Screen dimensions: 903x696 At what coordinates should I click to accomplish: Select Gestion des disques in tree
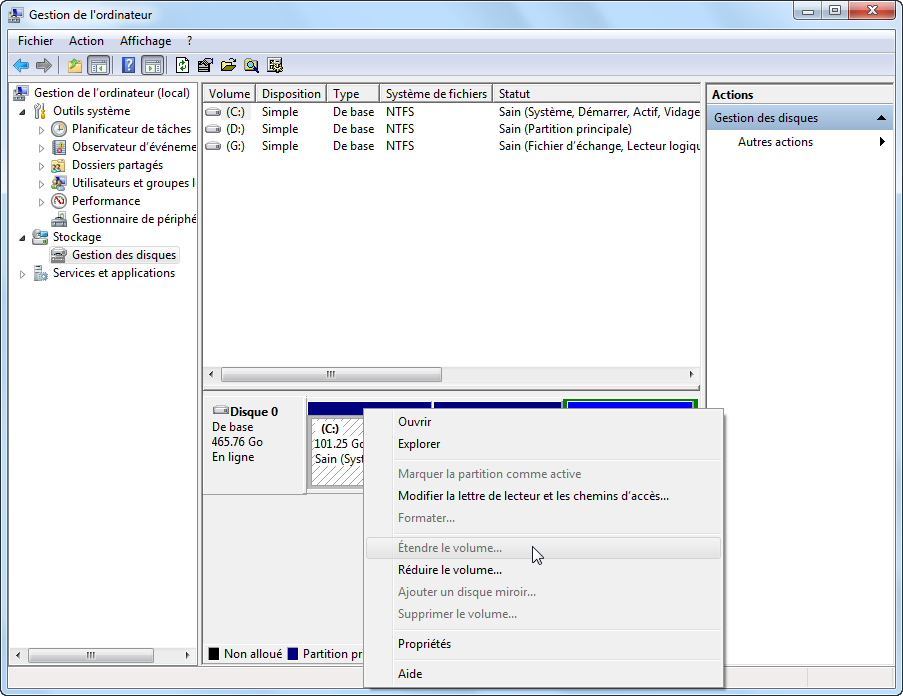[x=114, y=254]
